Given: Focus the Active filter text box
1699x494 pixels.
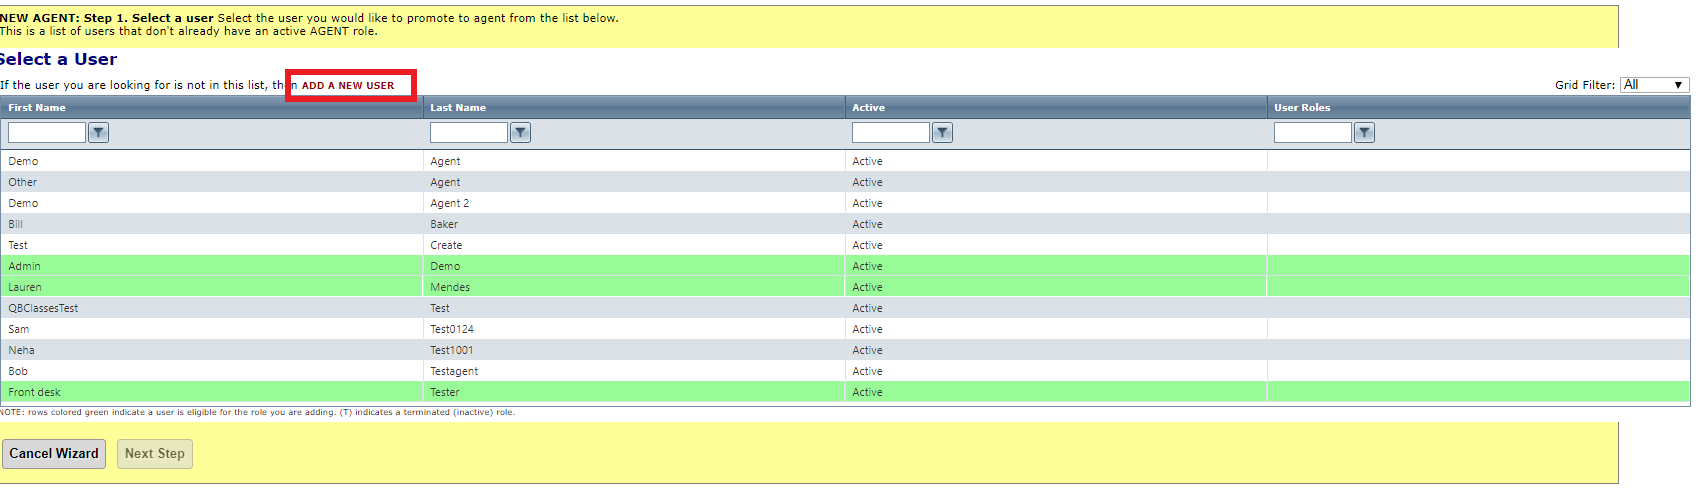Looking at the screenshot, I should click(891, 132).
